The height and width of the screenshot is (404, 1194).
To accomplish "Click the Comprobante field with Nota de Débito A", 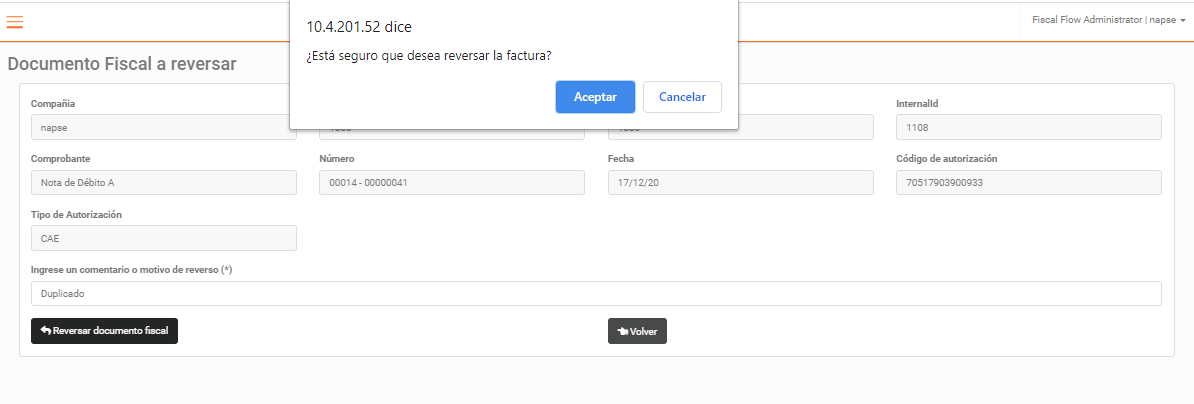I will (164, 183).
